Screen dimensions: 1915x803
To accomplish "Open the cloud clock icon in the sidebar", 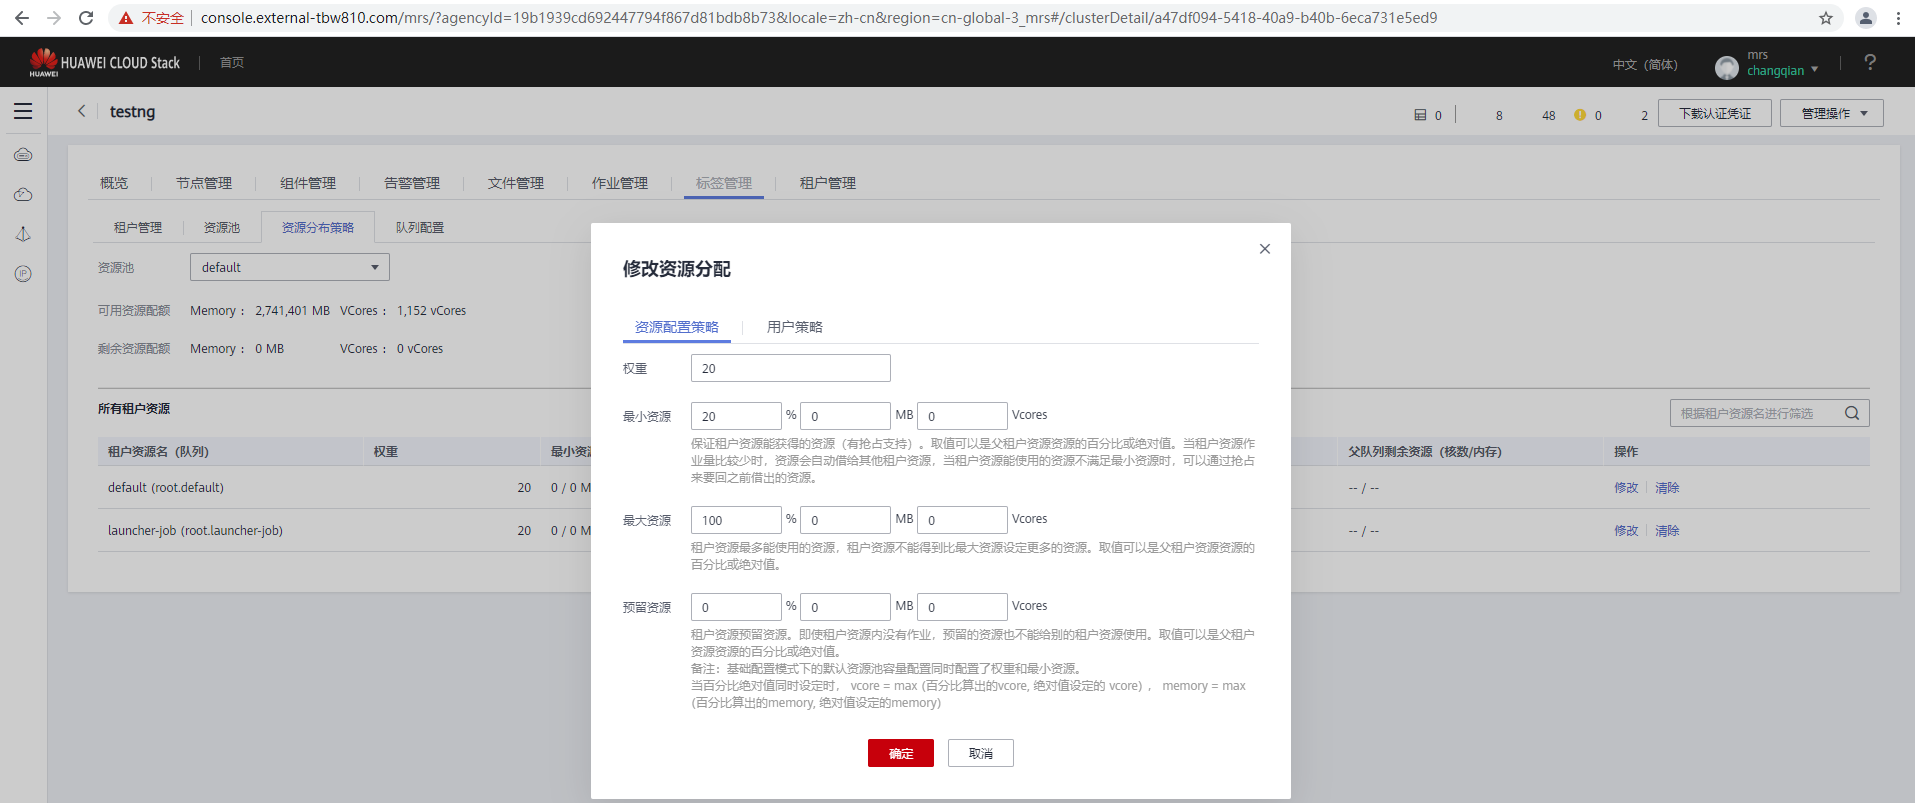I will 23,194.
